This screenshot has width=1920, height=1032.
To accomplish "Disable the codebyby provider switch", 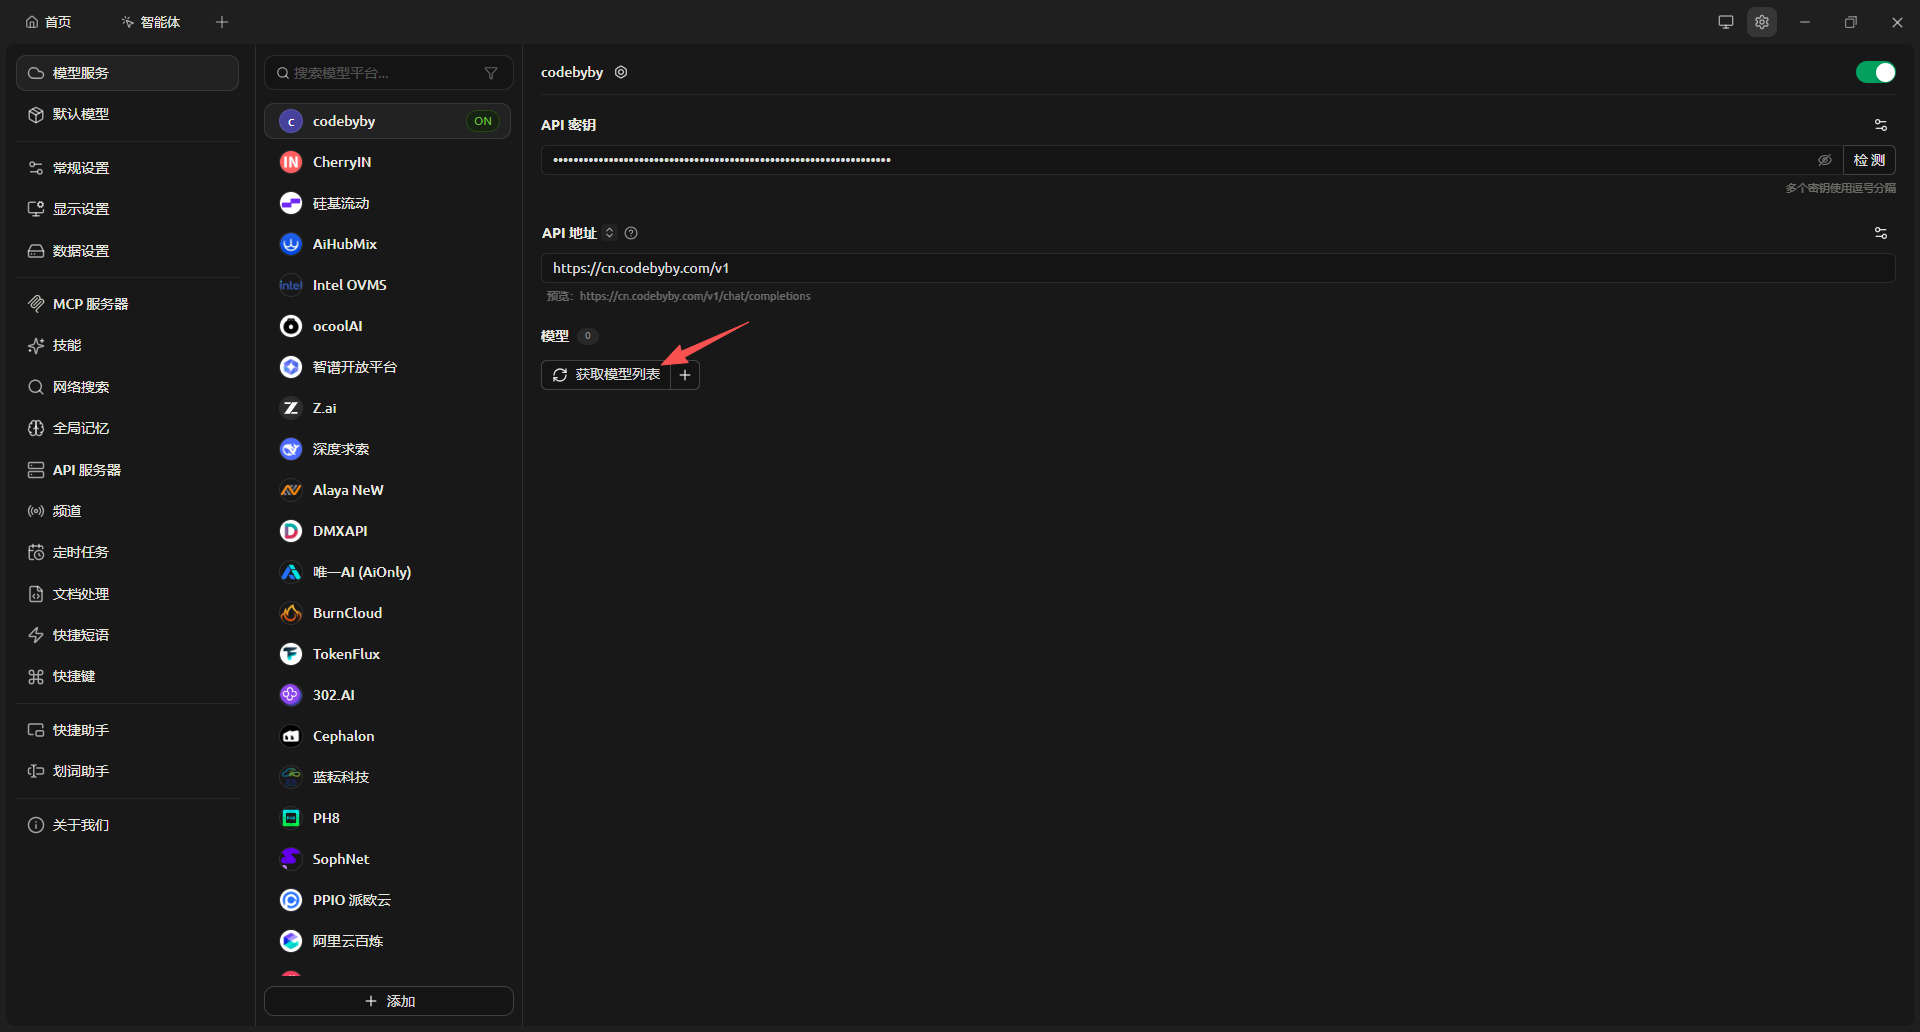I will coord(1876,72).
